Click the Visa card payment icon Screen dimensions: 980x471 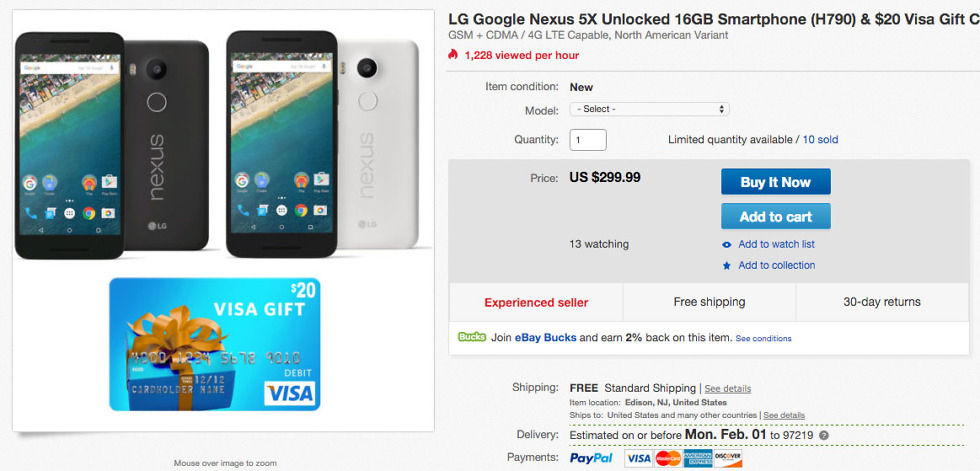click(x=638, y=458)
